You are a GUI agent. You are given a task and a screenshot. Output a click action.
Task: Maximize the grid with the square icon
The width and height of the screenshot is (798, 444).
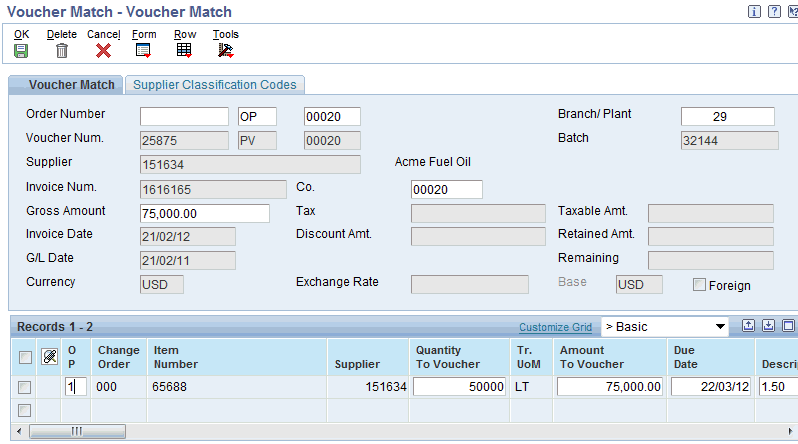point(789,326)
